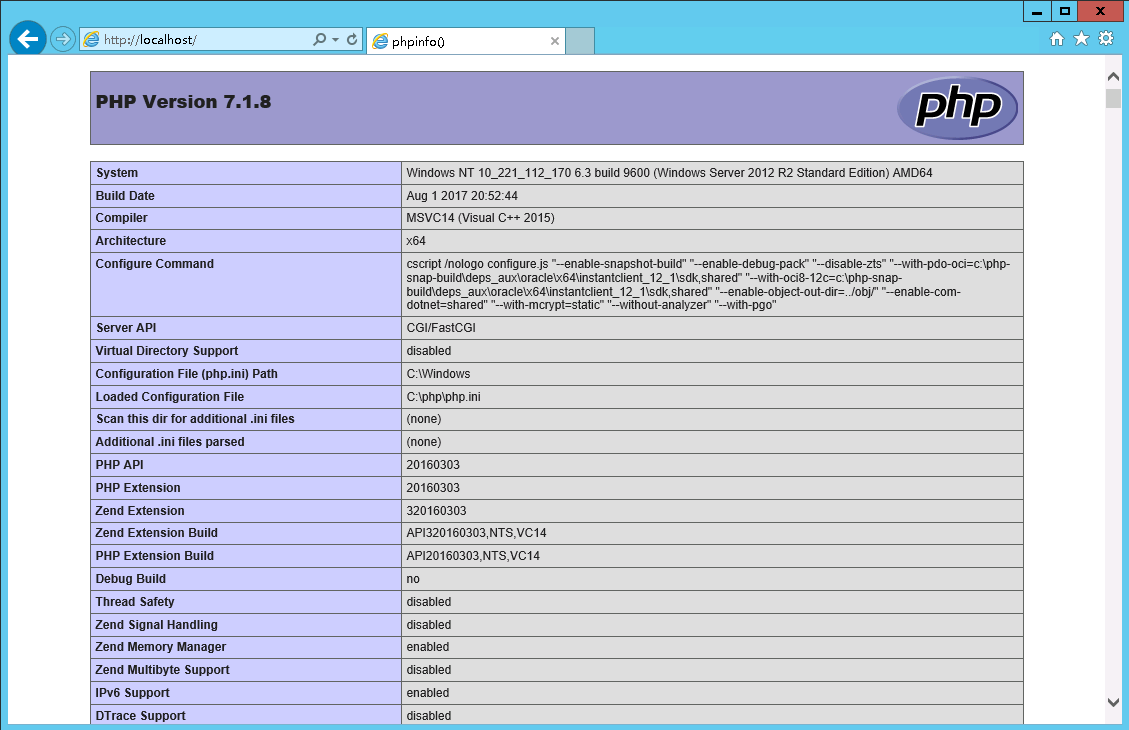Open the Tools gear menu
The height and width of the screenshot is (730, 1129).
tap(1106, 39)
